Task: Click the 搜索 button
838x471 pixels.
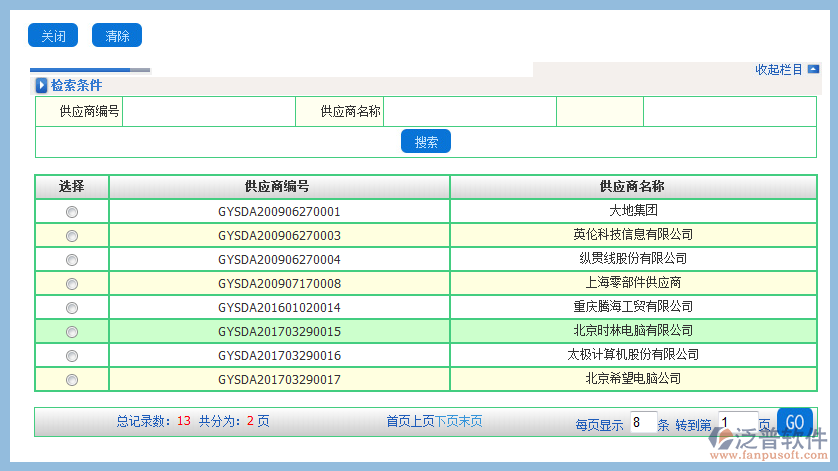Action: click(x=426, y=142)
